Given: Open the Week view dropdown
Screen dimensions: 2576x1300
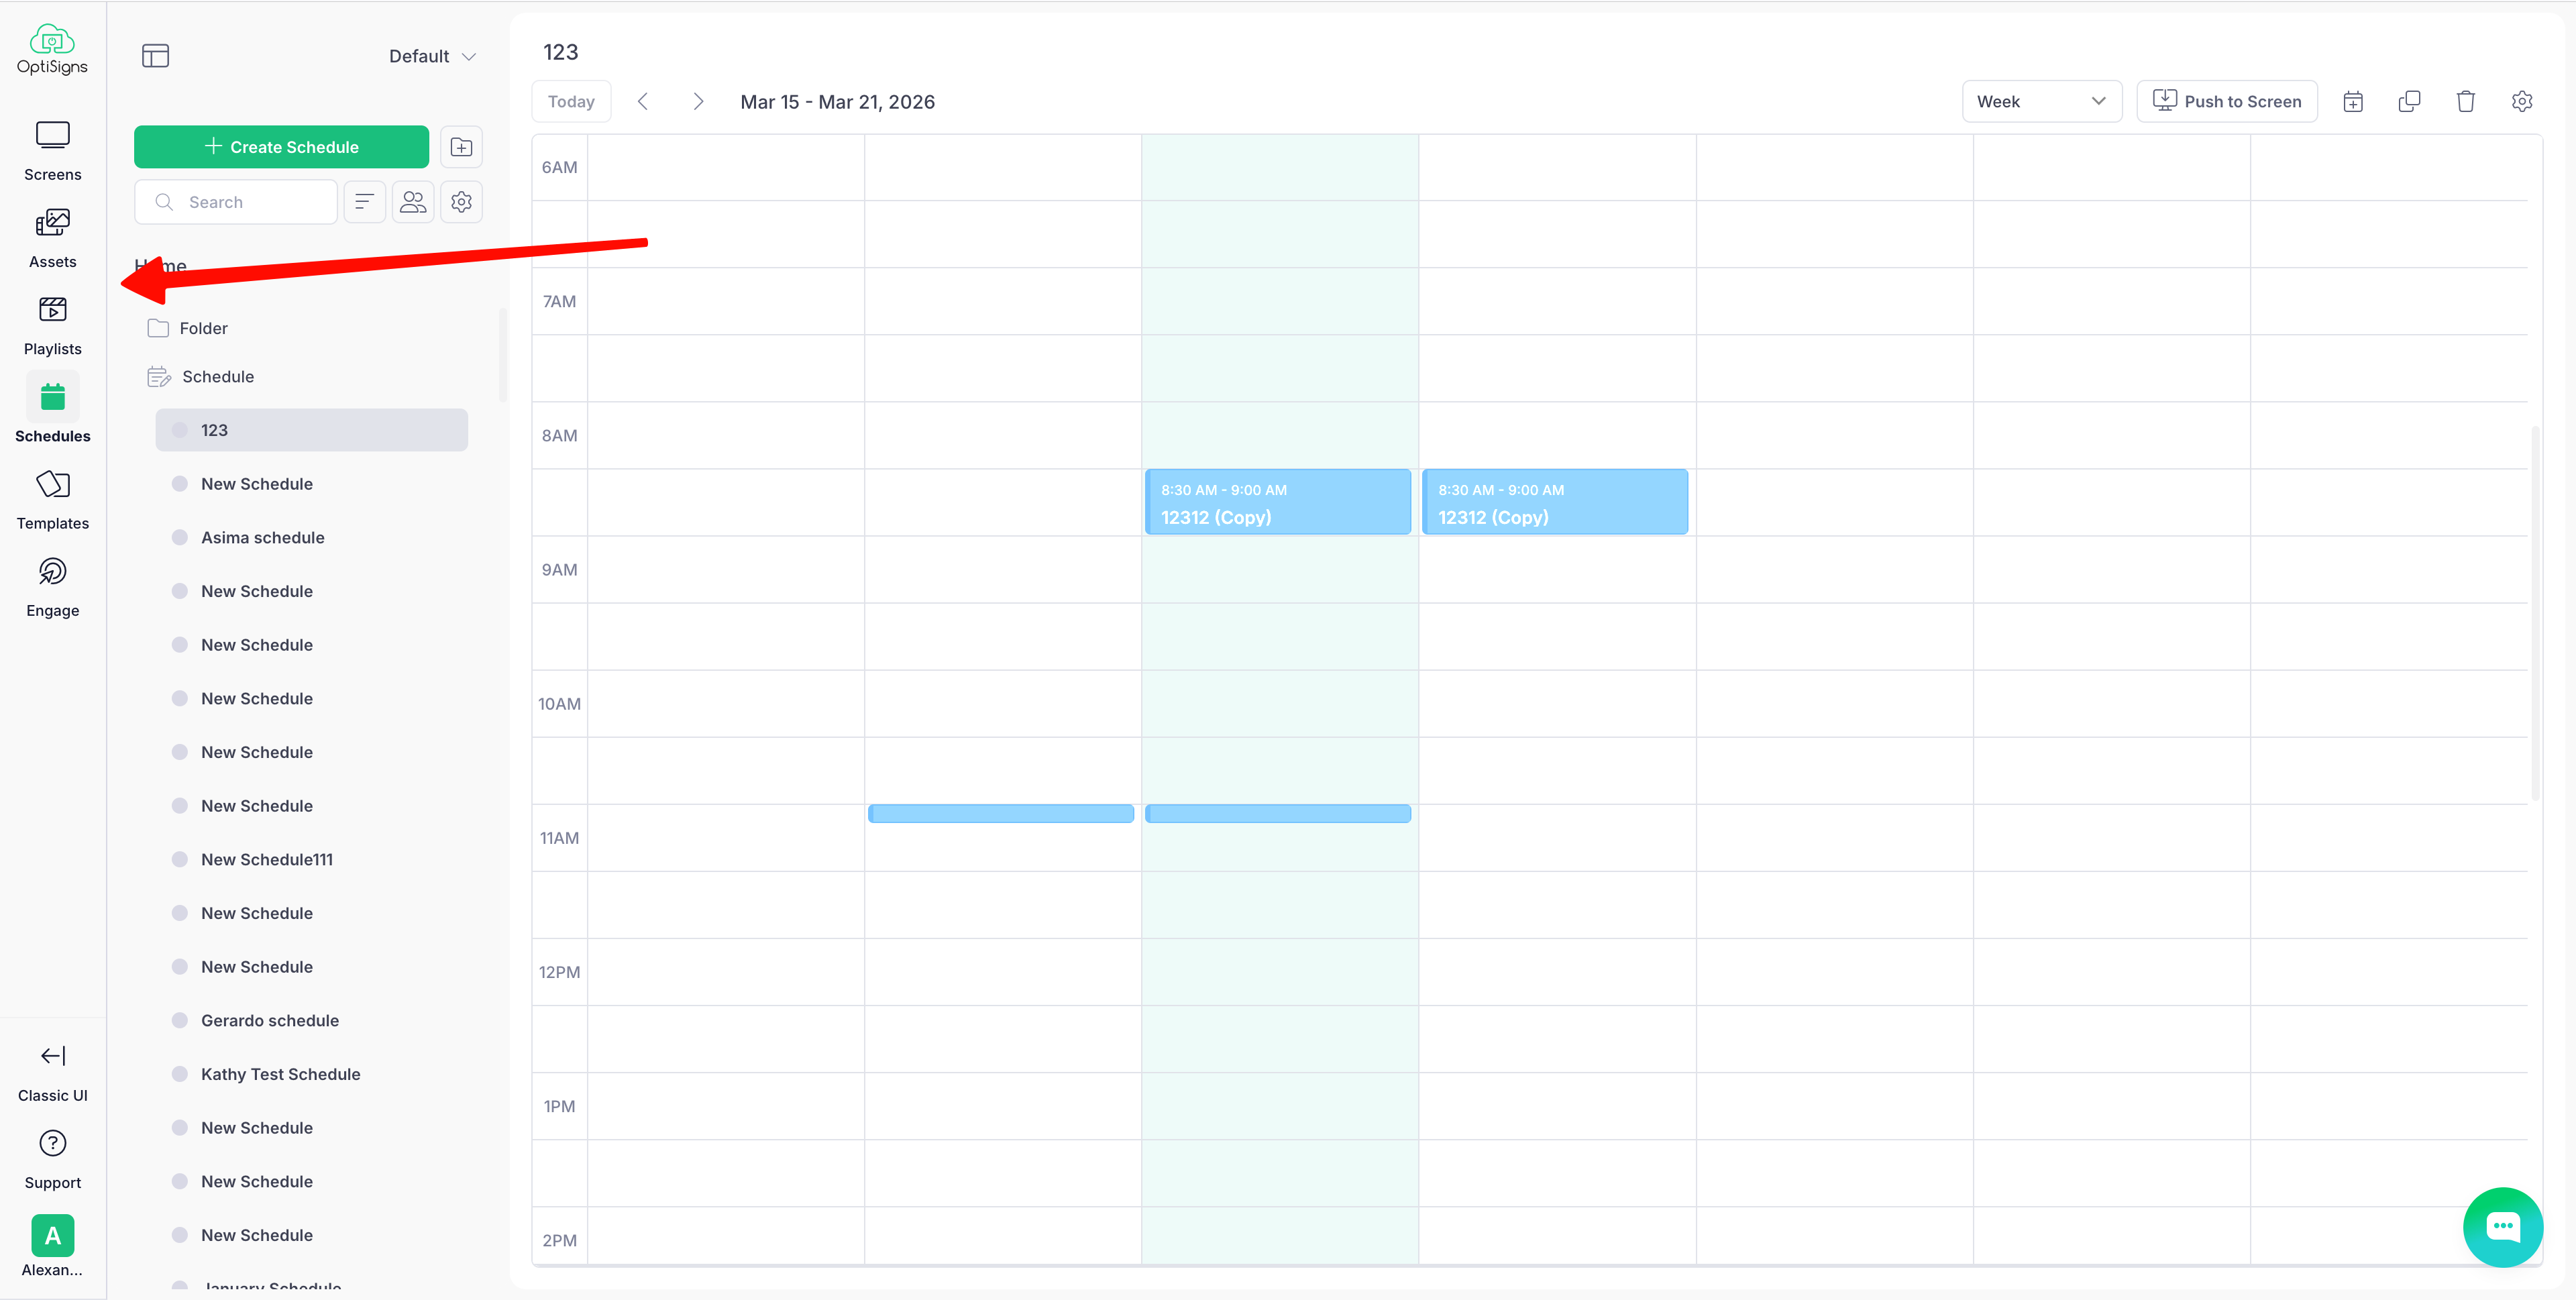Looking at the screenshot, I should click(2041, 101).
